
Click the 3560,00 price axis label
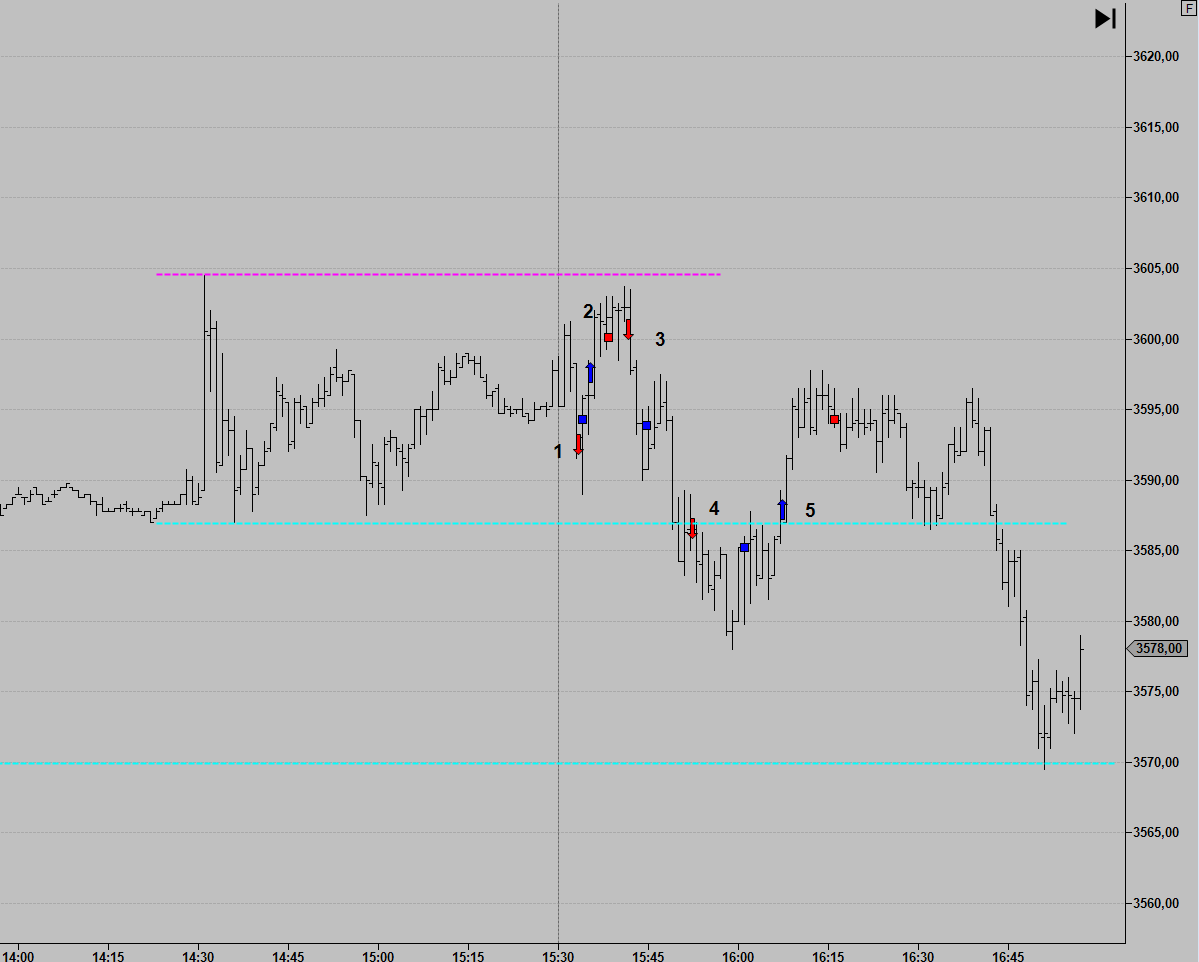[1155, 903]
